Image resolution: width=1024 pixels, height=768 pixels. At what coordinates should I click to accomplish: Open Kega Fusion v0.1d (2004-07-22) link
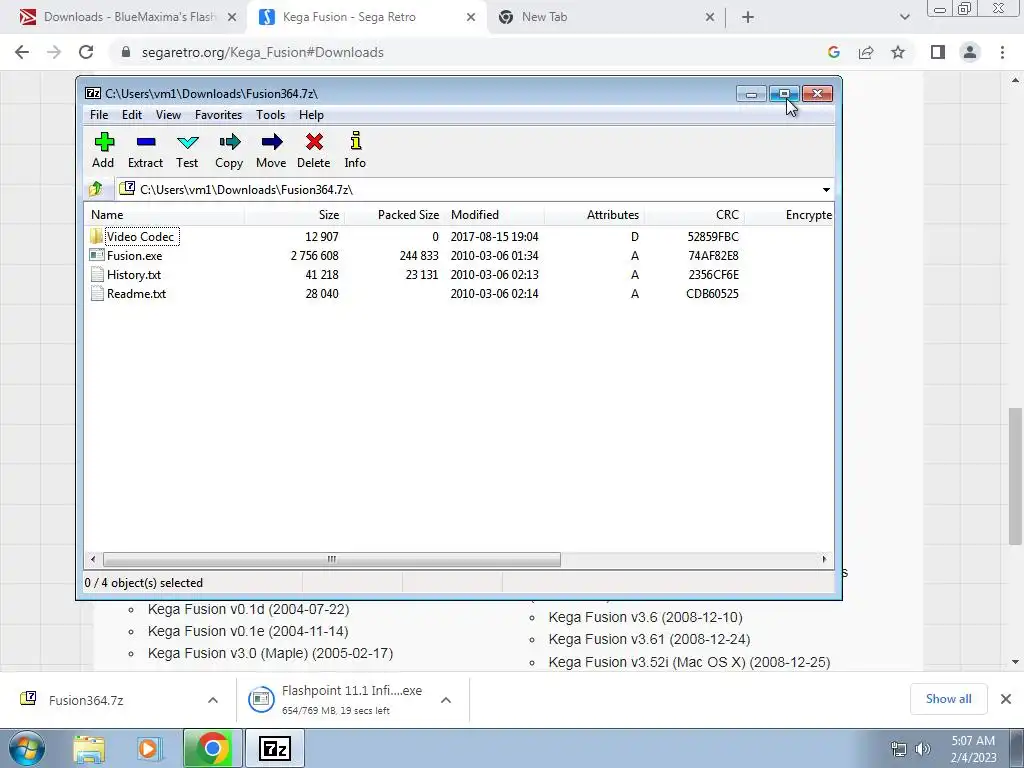[x=248, y=609]
